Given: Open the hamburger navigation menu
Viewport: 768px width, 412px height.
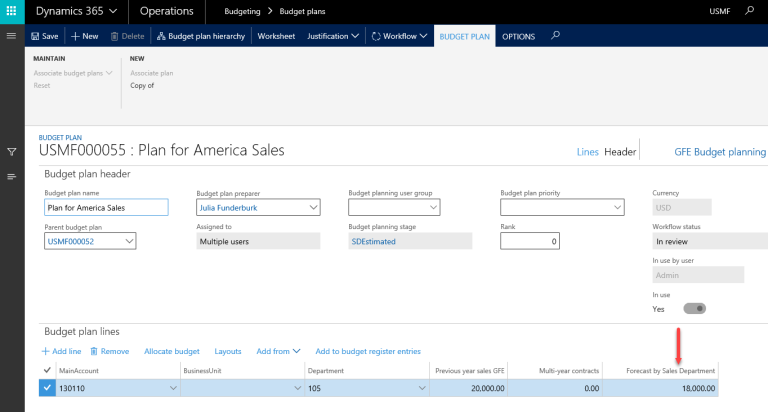Looking at the screenshot, I should 11,36.
